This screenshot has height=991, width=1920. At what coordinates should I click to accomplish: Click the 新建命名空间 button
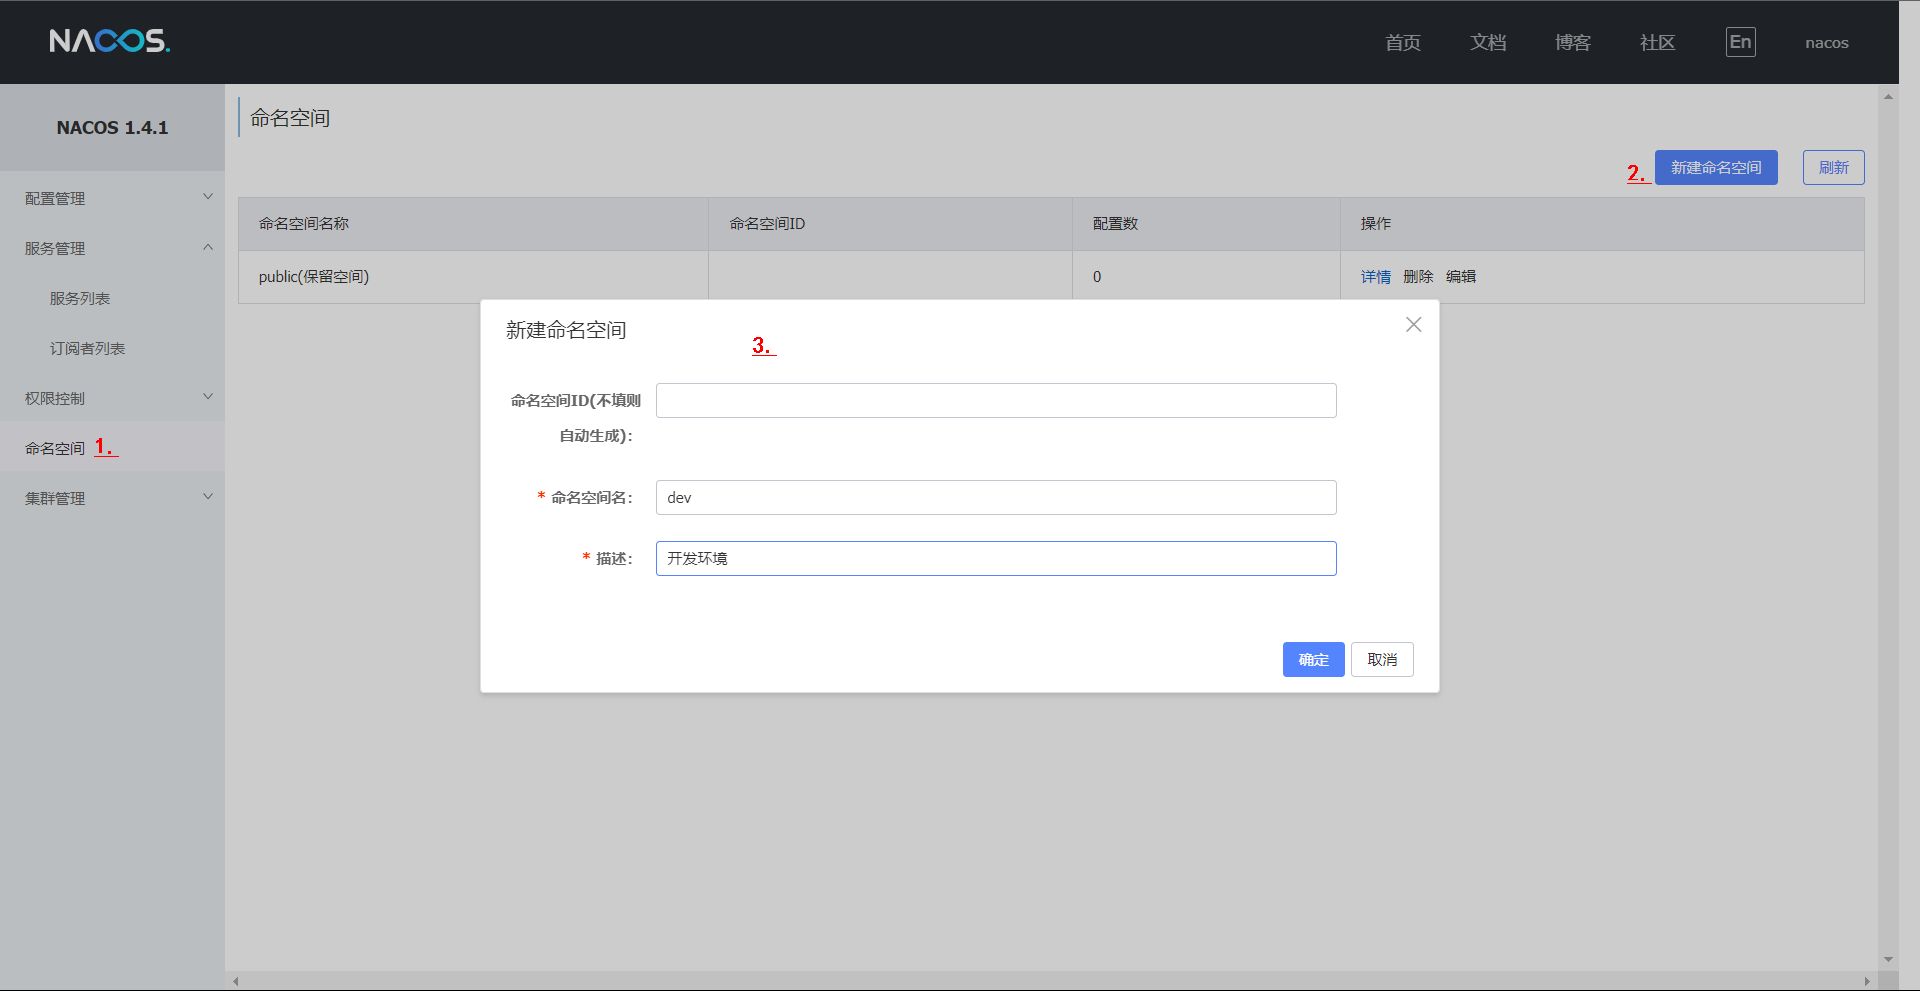(x=1716, y=168)
